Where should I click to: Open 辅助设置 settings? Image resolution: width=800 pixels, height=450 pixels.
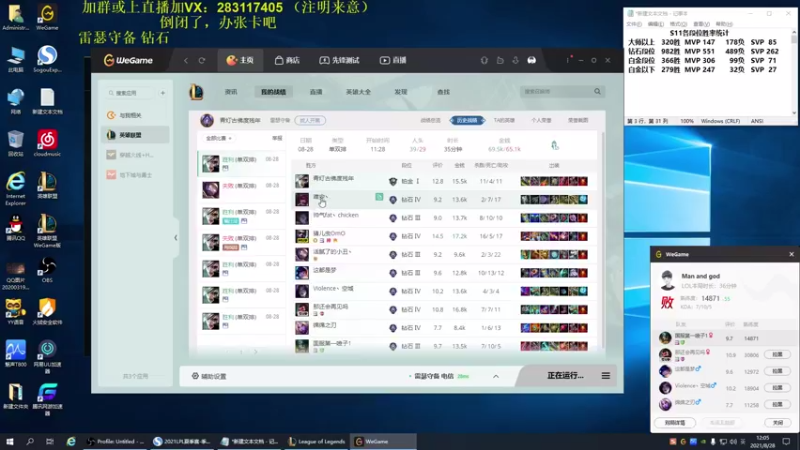coord(209,376)
